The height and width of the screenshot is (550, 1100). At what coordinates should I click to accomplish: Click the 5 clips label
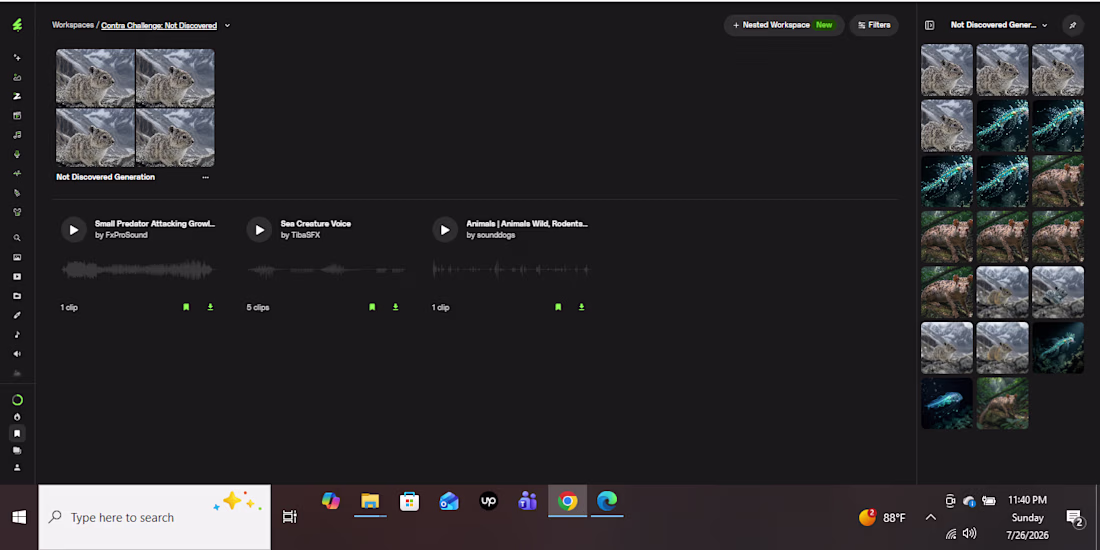click(258, 307)
